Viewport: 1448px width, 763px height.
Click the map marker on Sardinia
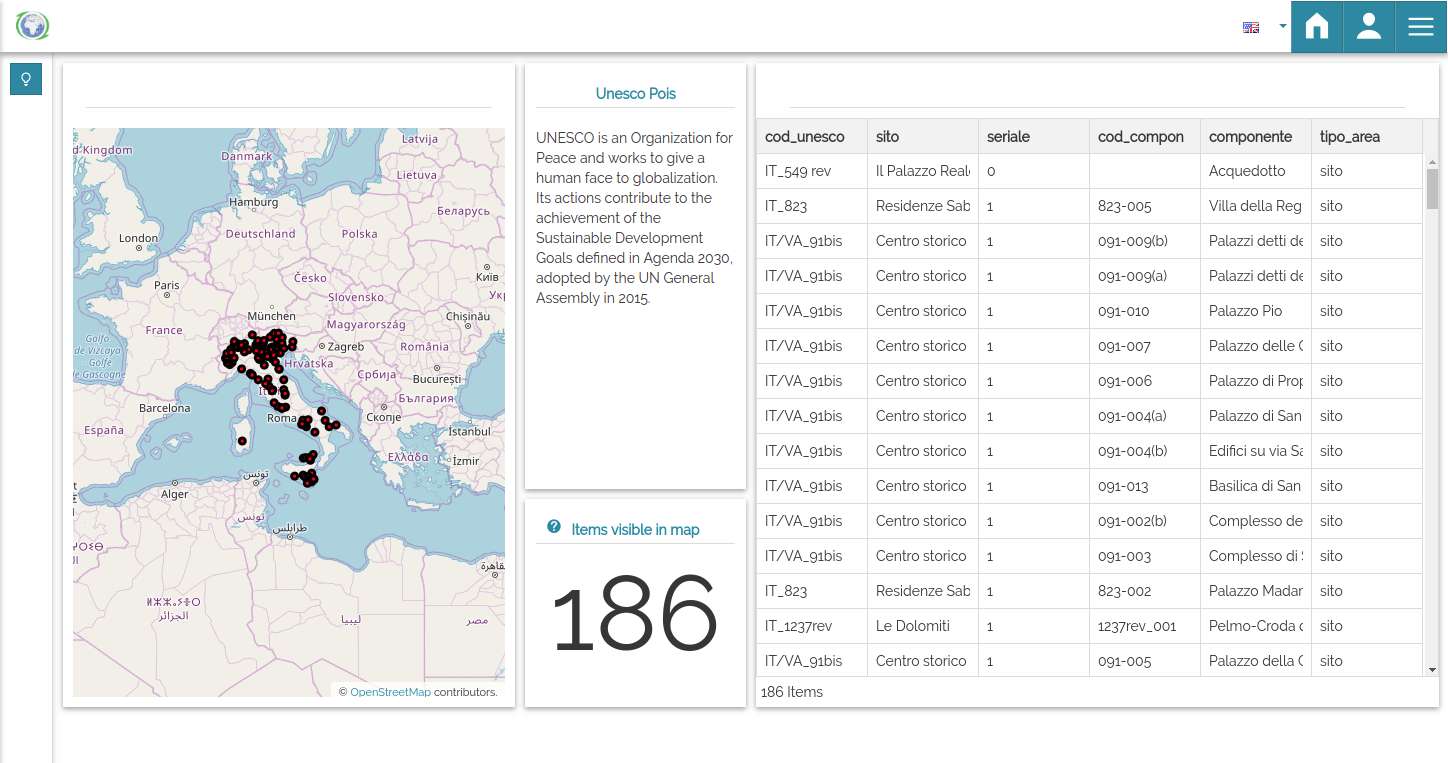(x=242, y=441)
